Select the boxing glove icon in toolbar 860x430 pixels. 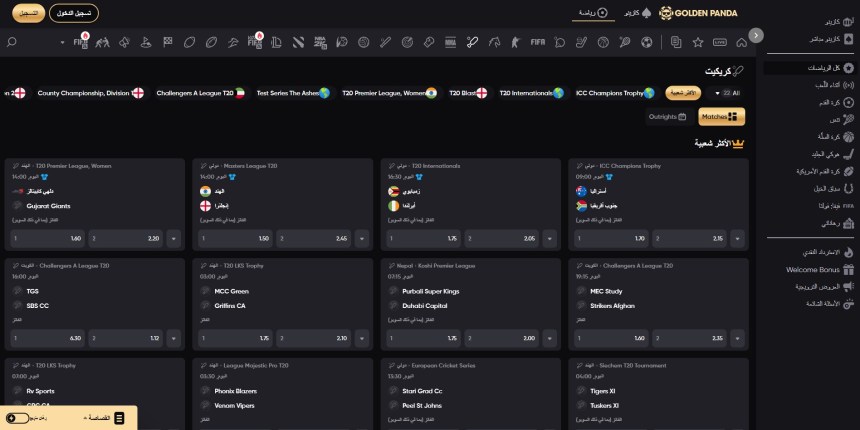point(429,42)
